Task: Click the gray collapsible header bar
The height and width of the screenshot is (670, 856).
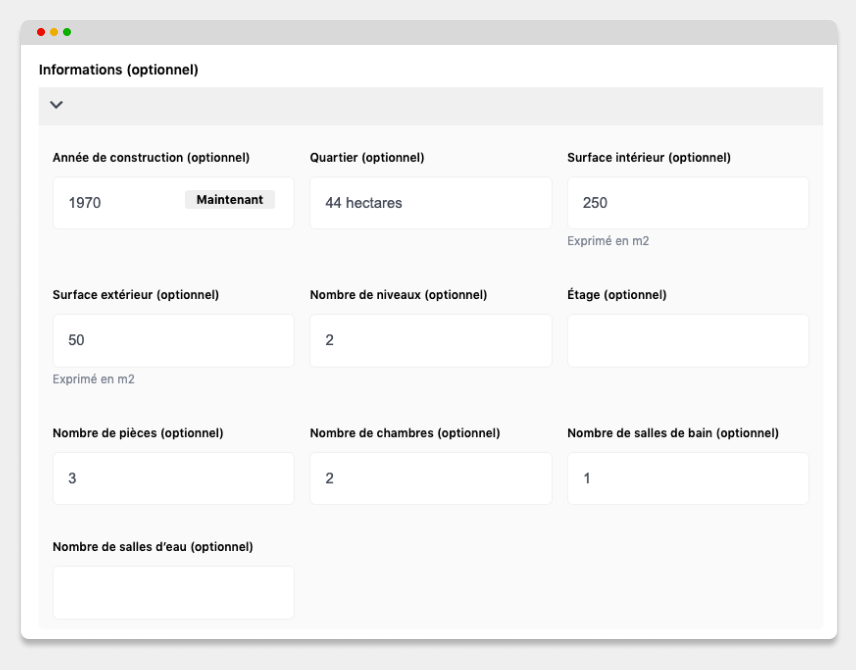Action: 431,106
